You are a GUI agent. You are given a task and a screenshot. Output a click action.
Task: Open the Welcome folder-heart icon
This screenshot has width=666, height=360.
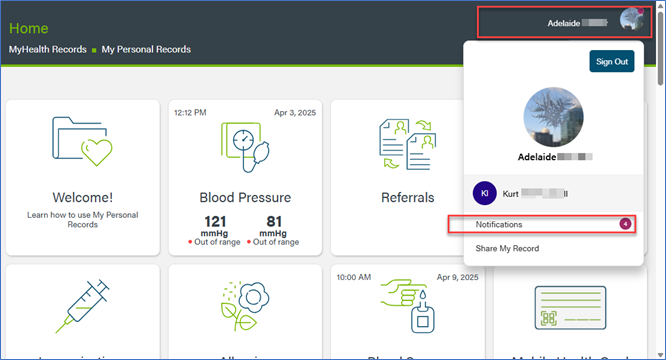(x=82, y=141)
